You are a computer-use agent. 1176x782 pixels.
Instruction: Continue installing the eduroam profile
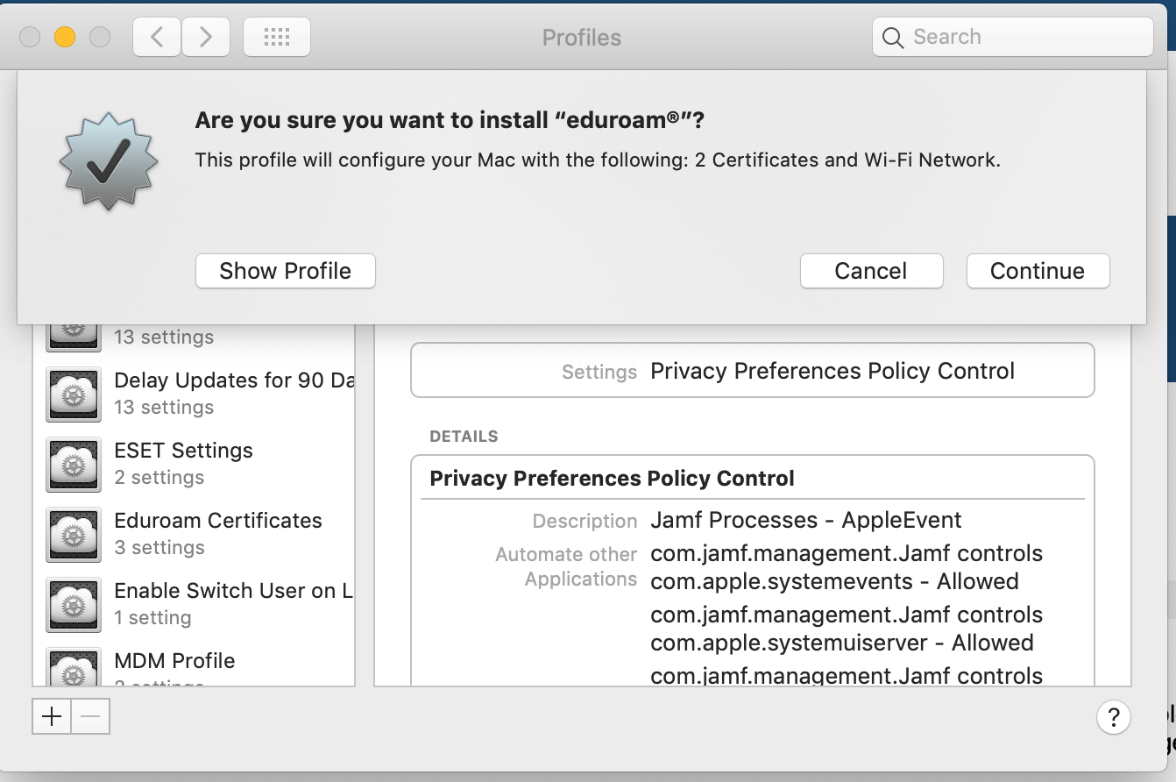pos(1038,271)
